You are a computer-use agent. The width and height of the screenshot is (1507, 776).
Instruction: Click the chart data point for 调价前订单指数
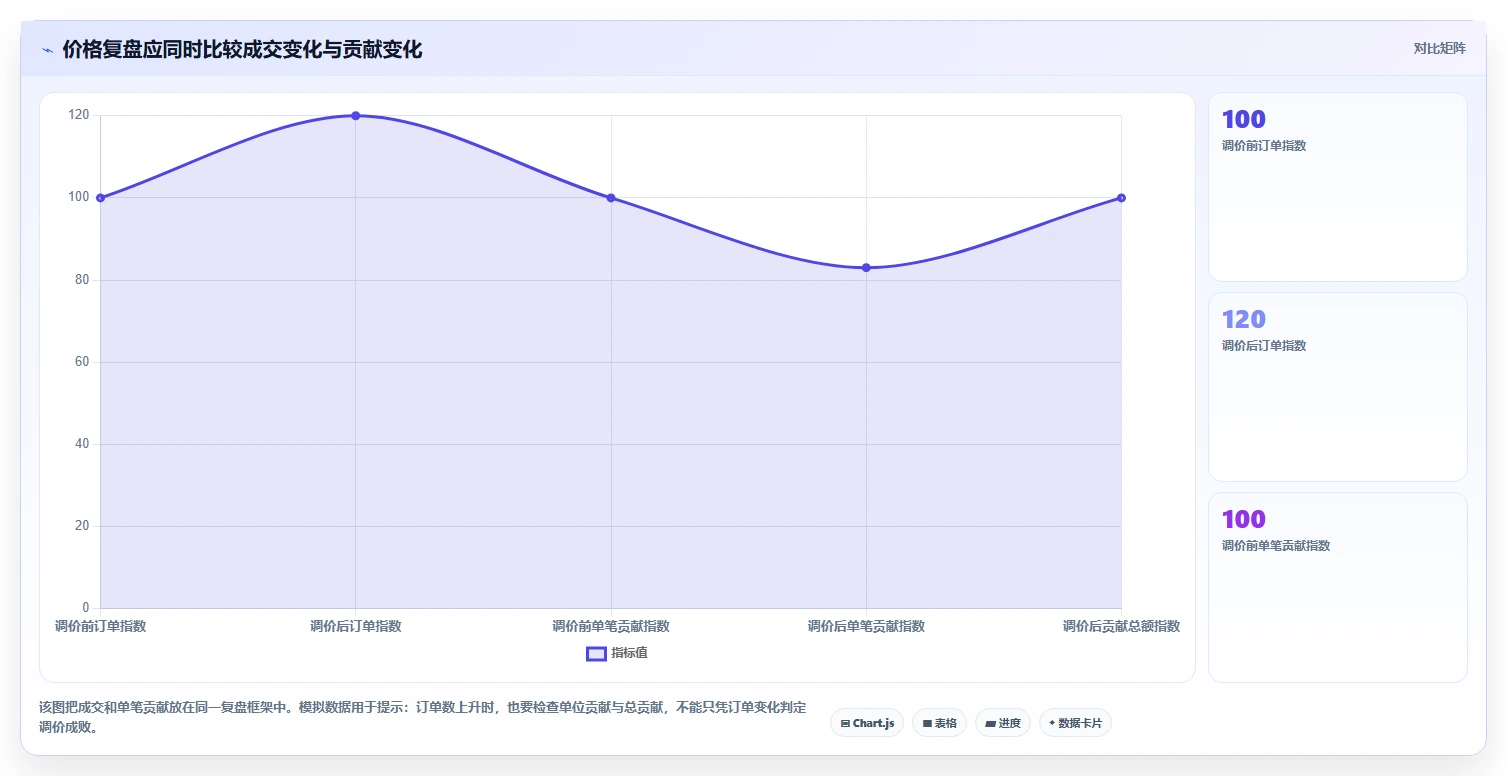[100, 198]
